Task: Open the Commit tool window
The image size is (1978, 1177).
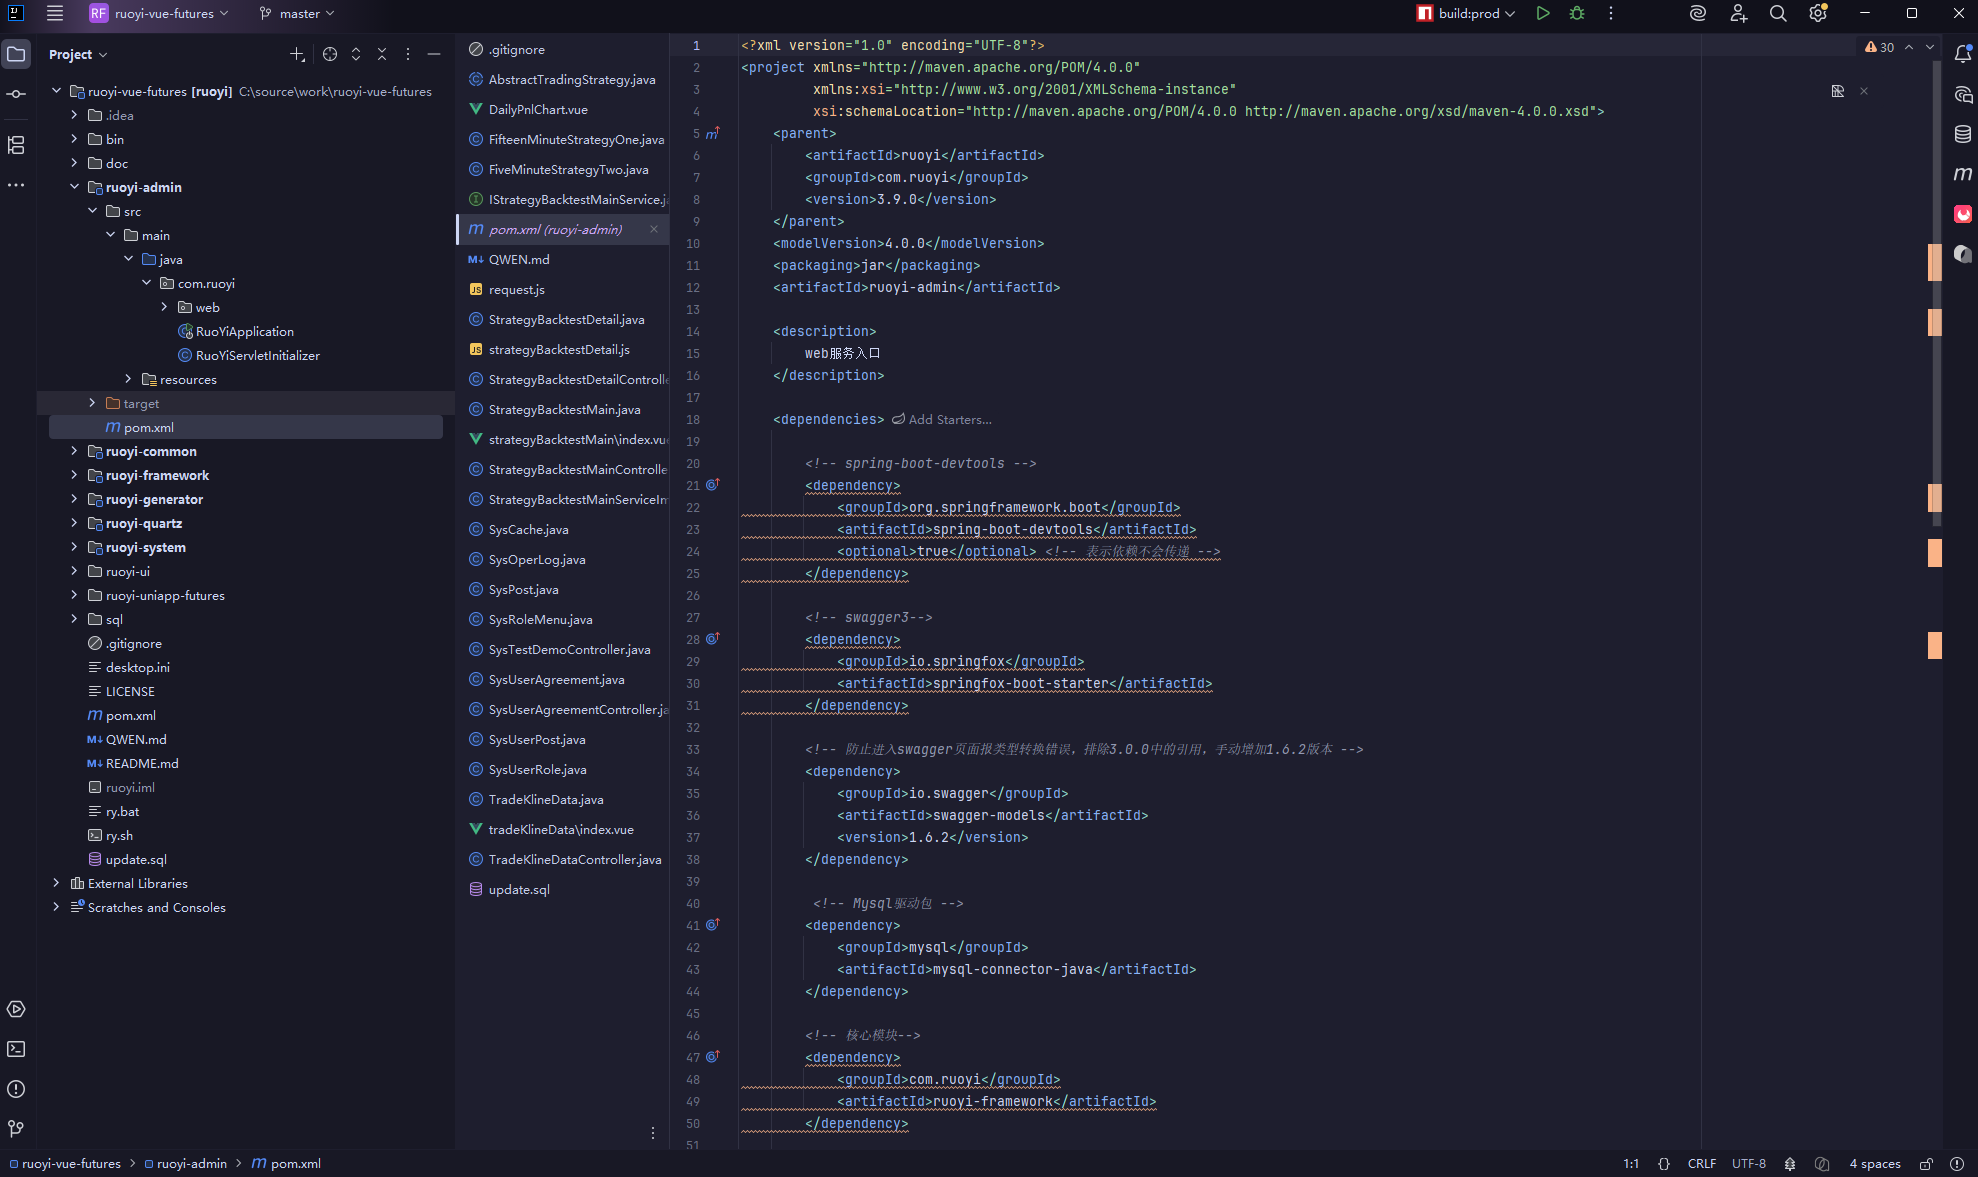Action: click(16, 94)
